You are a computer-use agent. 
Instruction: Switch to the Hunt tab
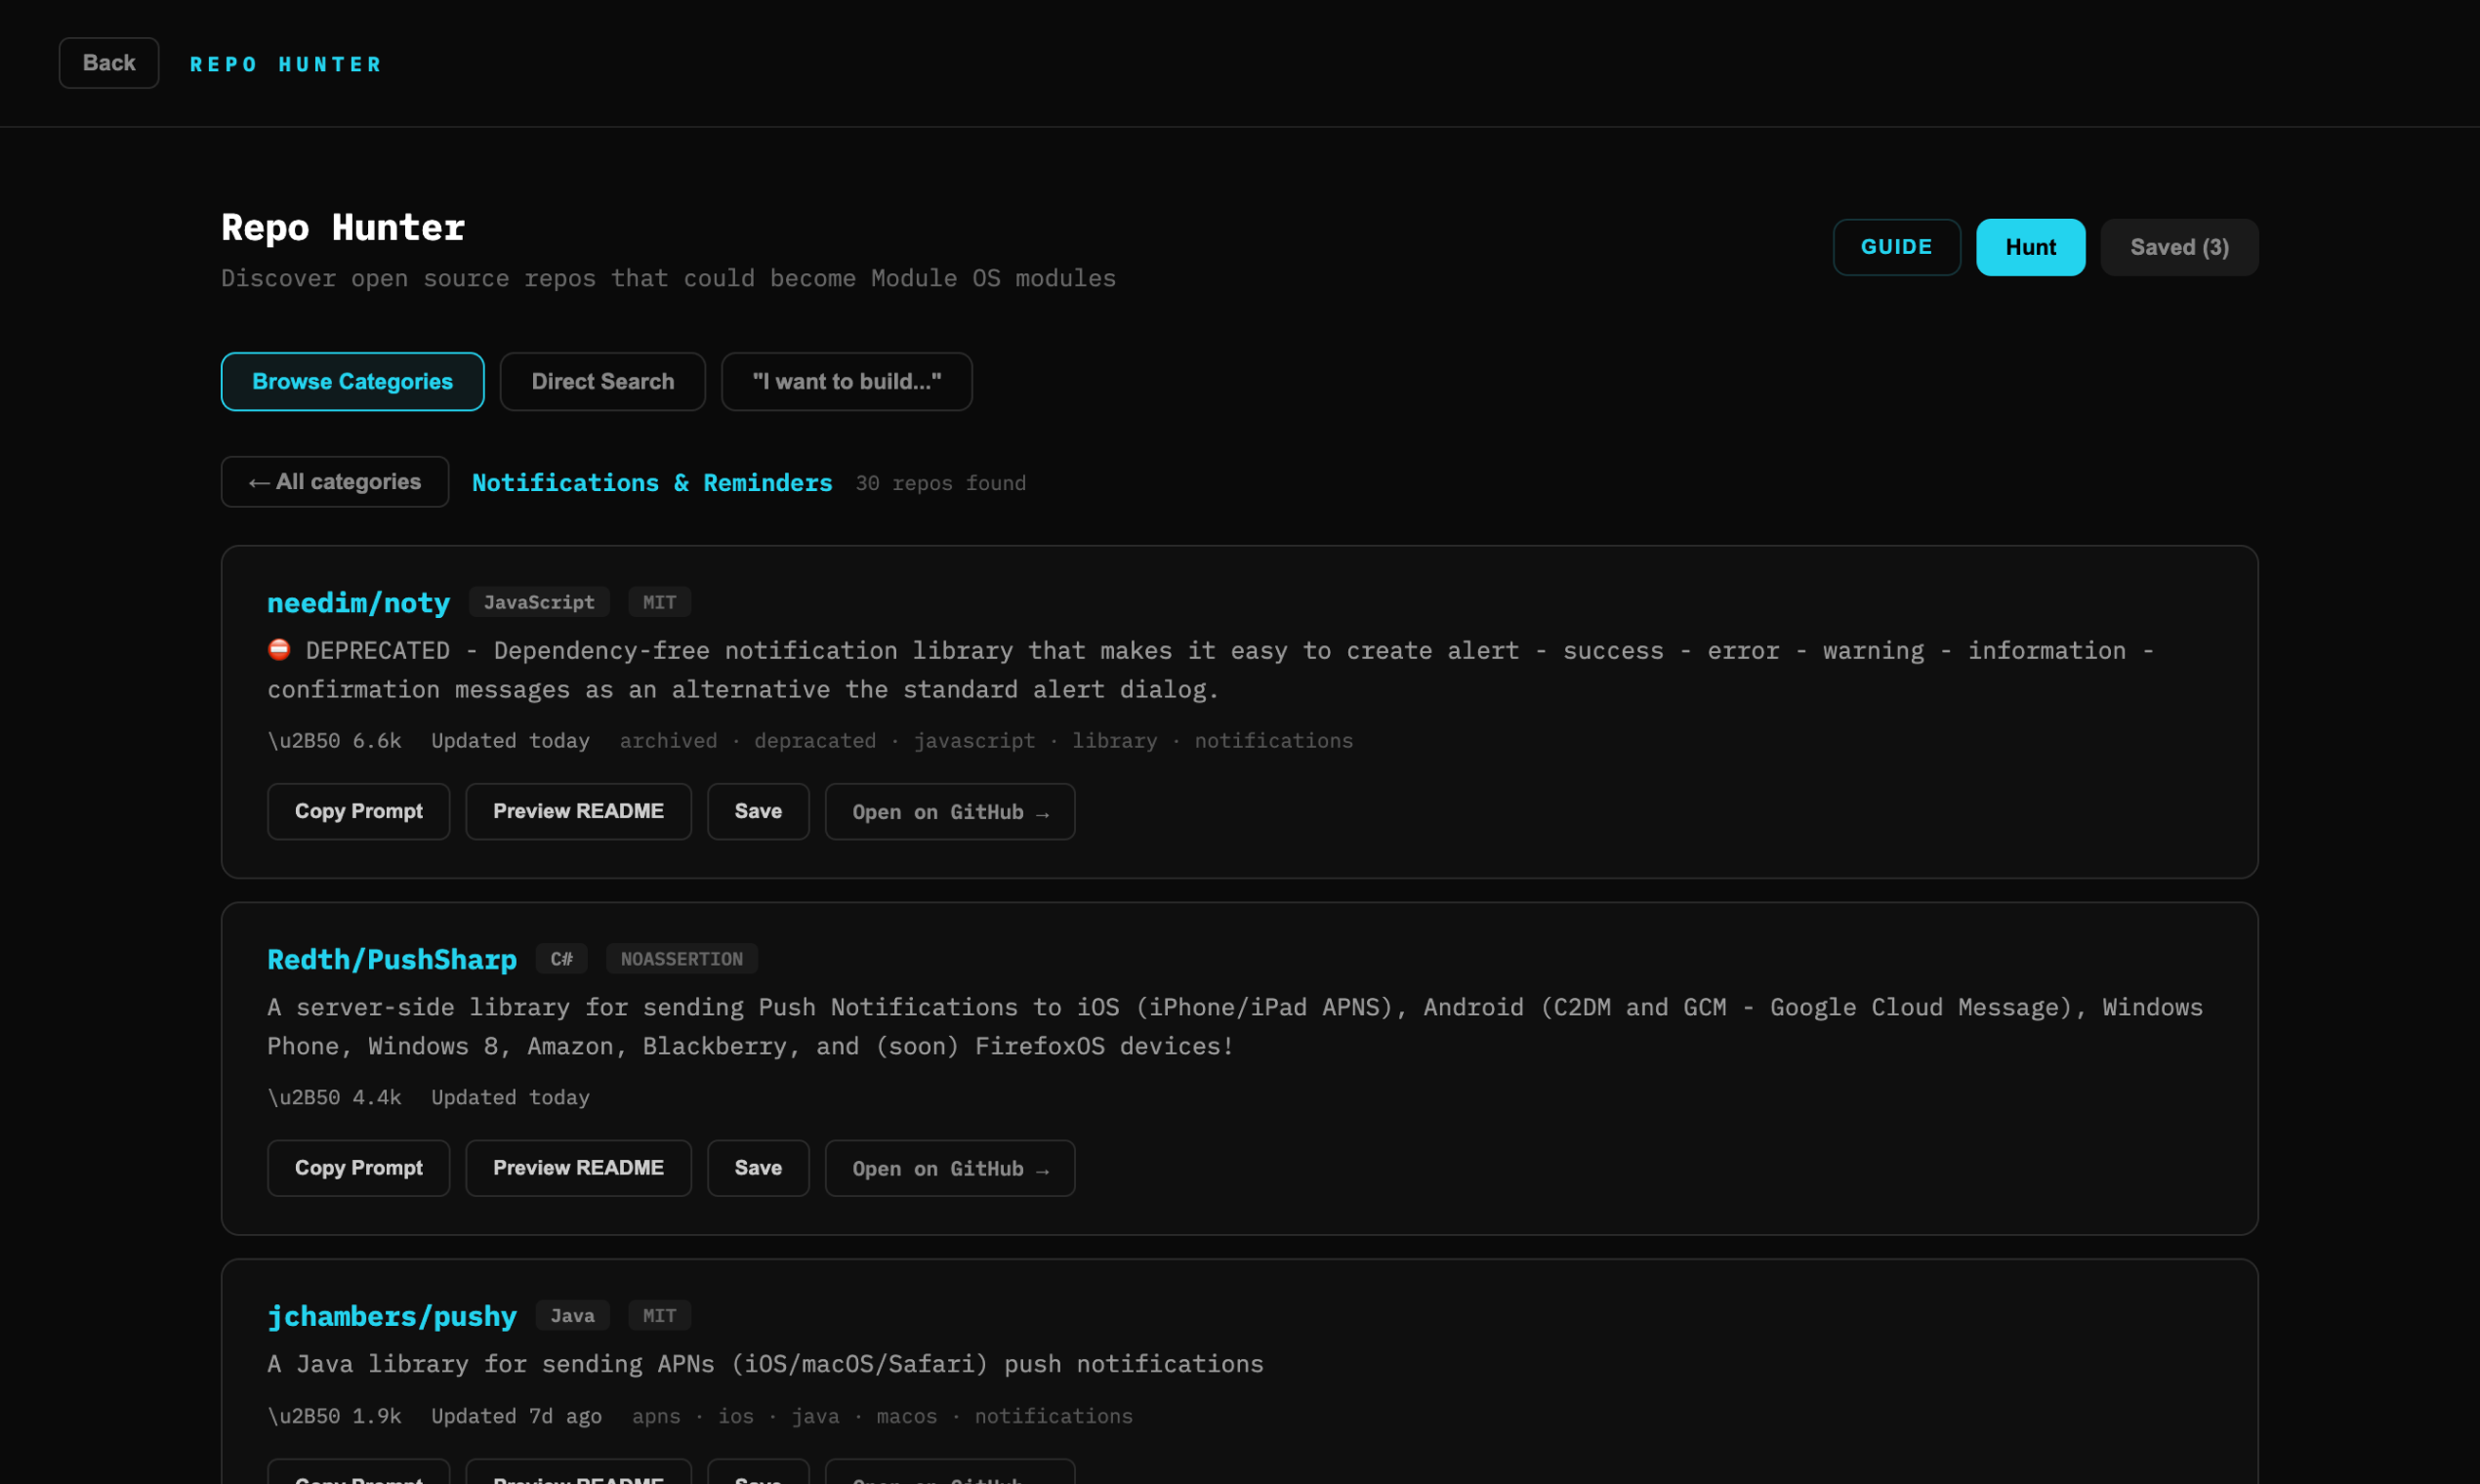click(2030, 247)
